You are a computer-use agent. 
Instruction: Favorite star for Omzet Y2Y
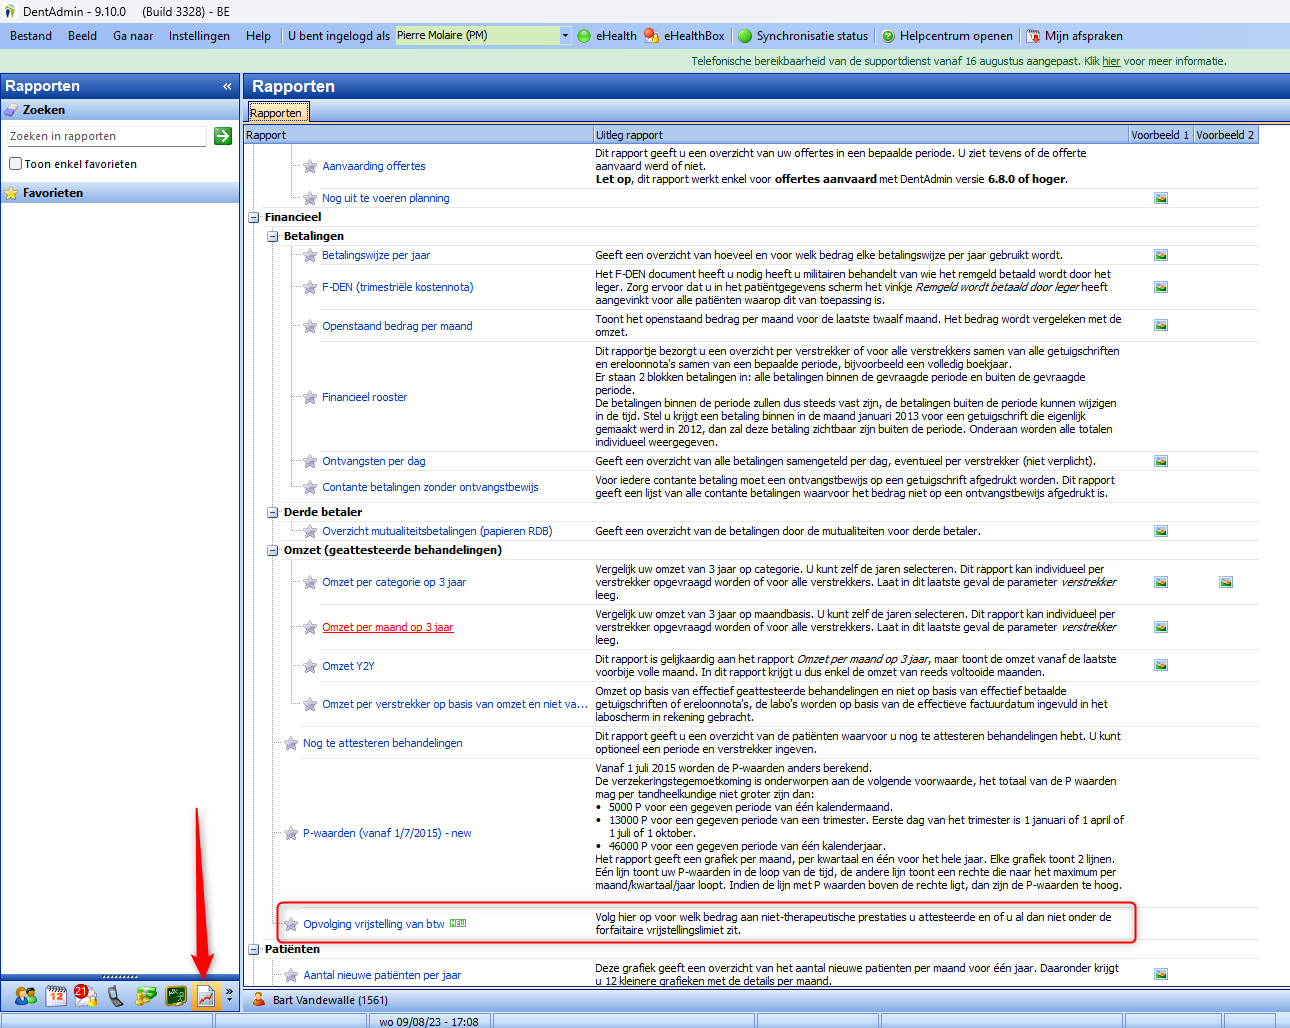click(310, 666)
